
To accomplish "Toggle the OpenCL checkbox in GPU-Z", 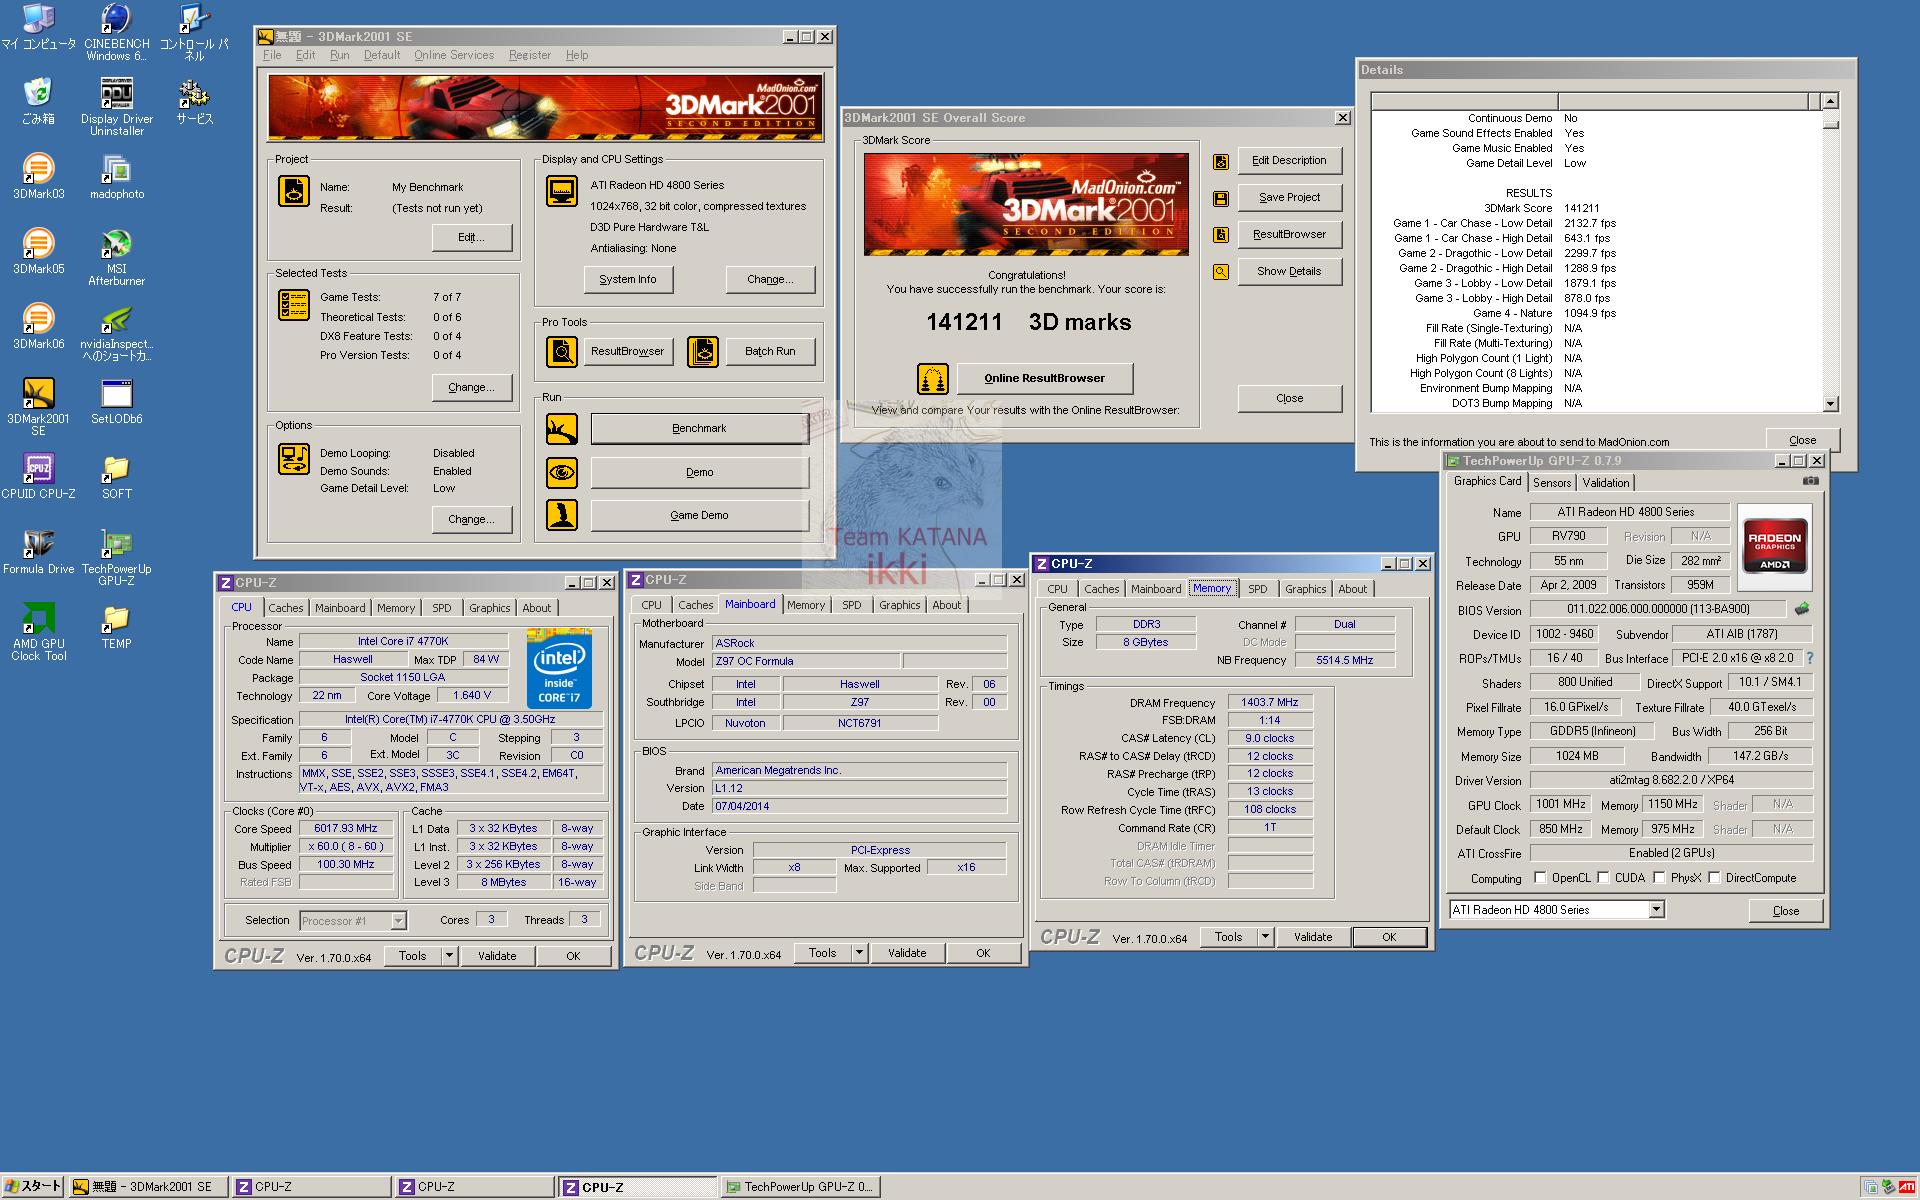I will 1540,878.
